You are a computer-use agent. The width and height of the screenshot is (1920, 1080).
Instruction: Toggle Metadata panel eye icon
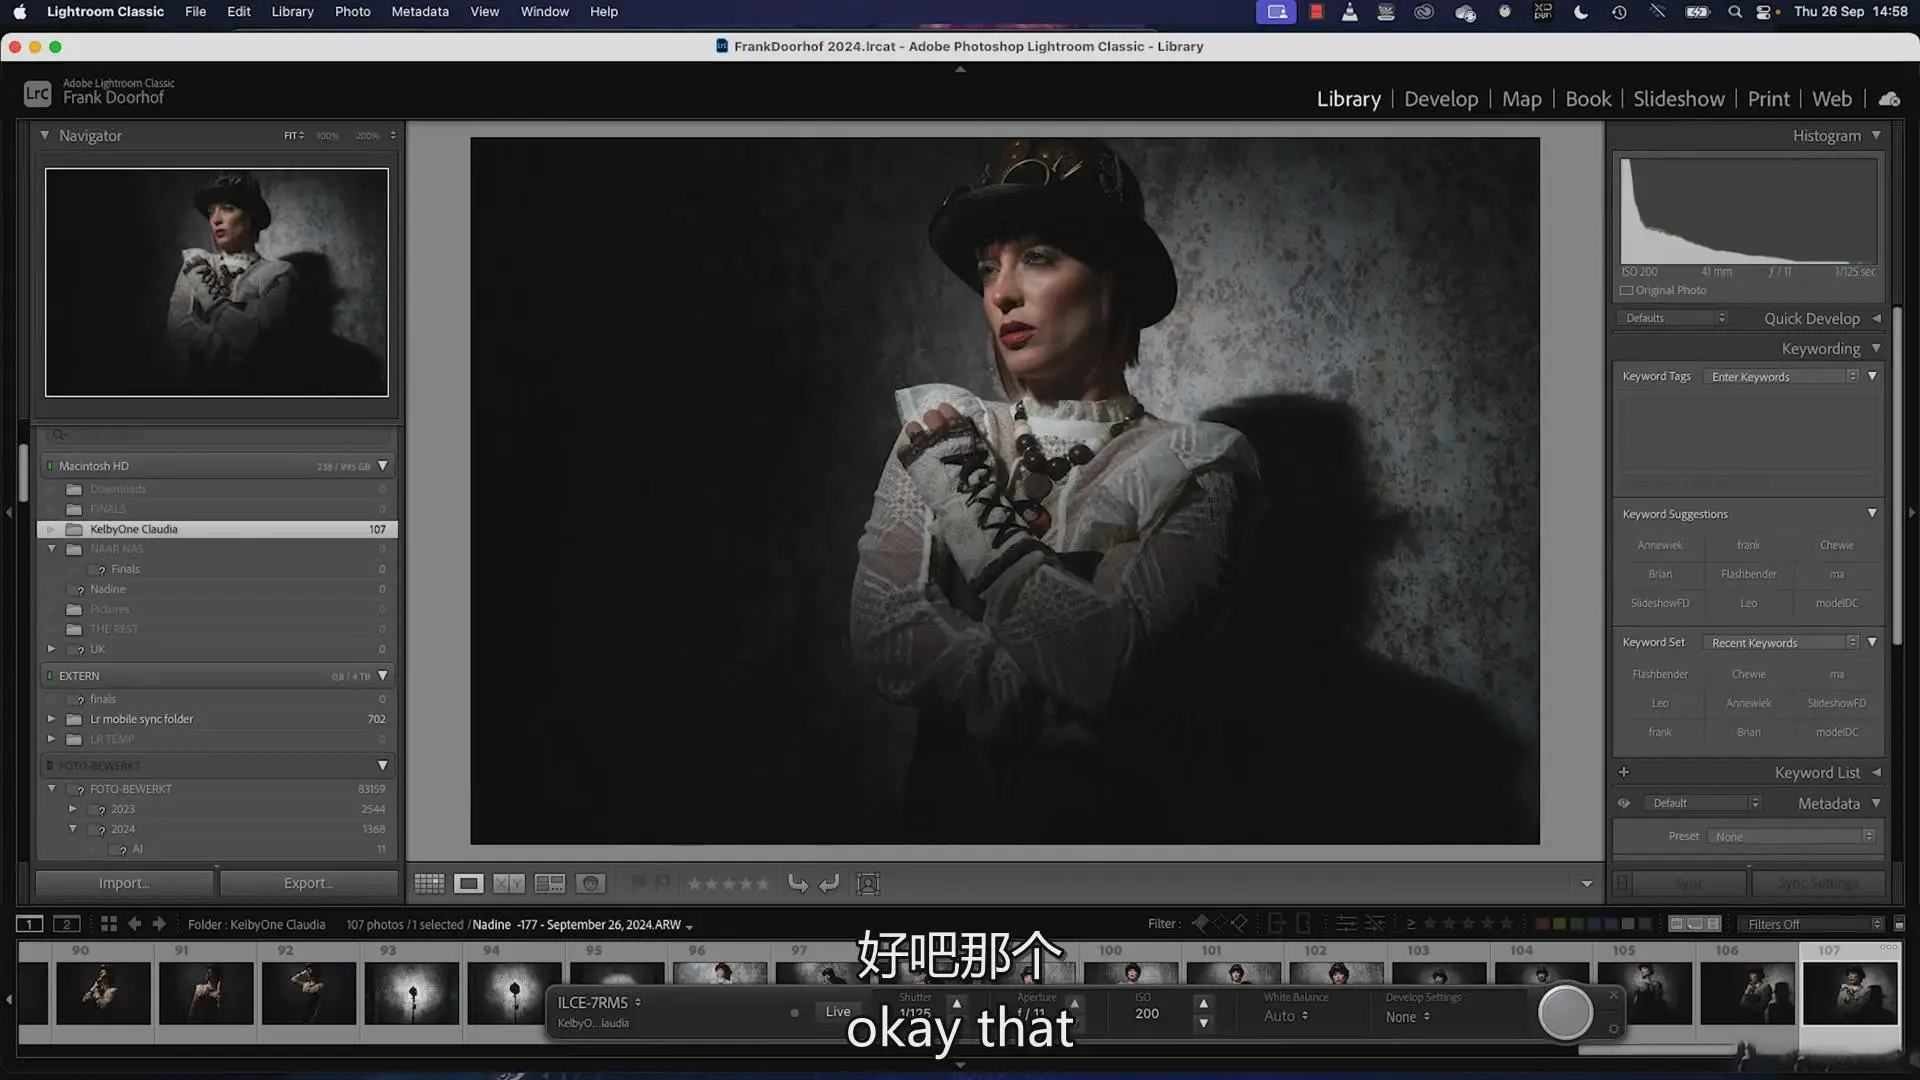click(x=1624, y=803)
